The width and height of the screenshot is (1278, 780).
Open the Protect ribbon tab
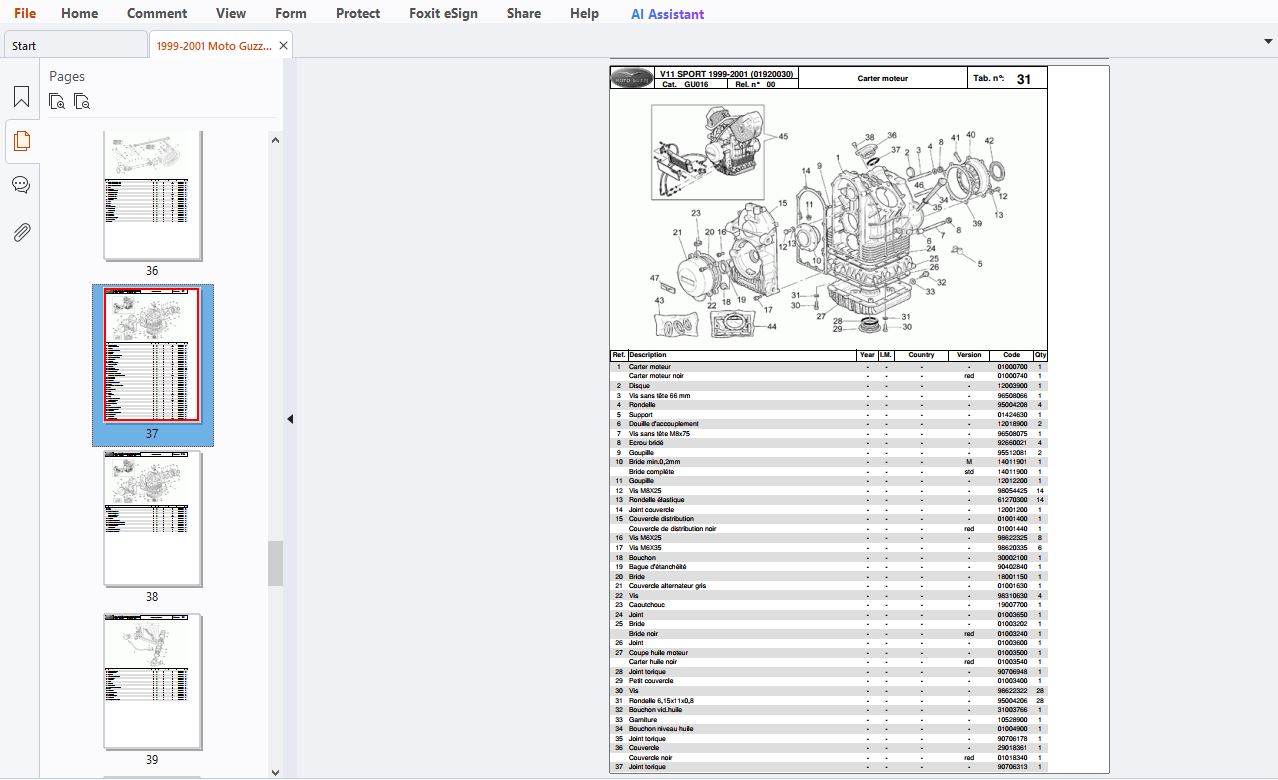coord(358,13)
